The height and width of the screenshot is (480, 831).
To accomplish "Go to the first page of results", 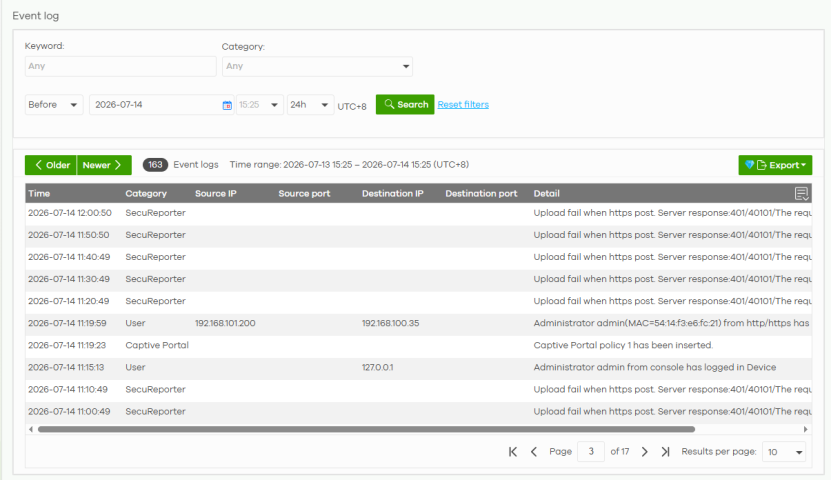I will click(512, 452).
